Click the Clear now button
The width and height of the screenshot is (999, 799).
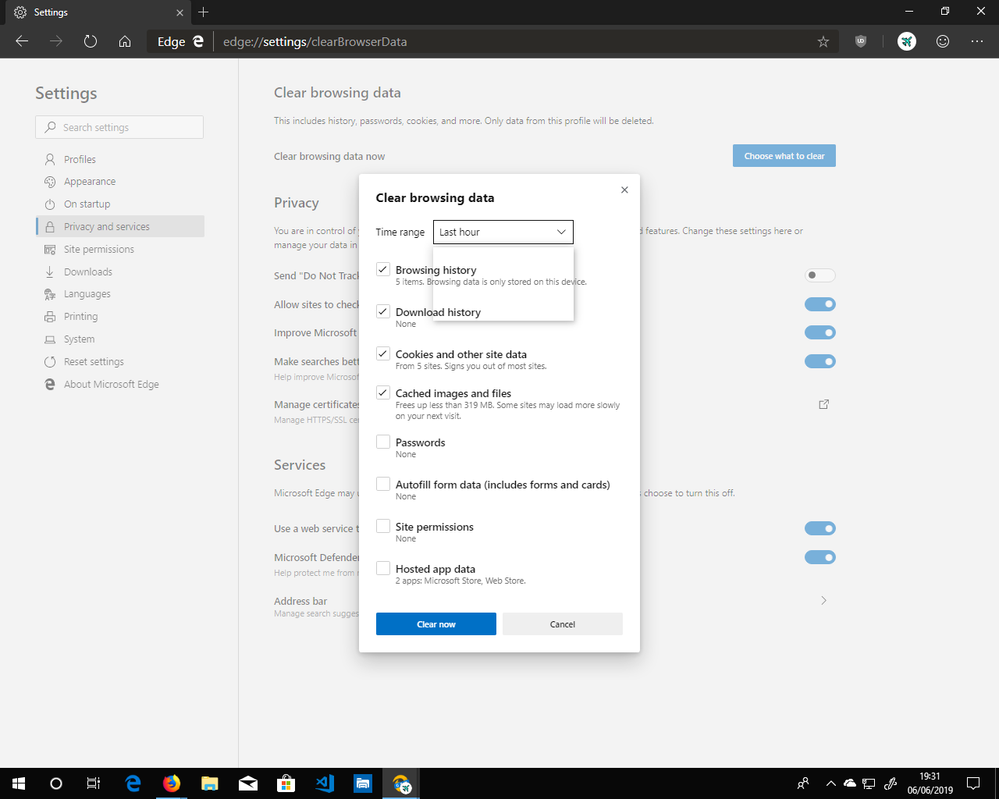[x=436, y=624]
